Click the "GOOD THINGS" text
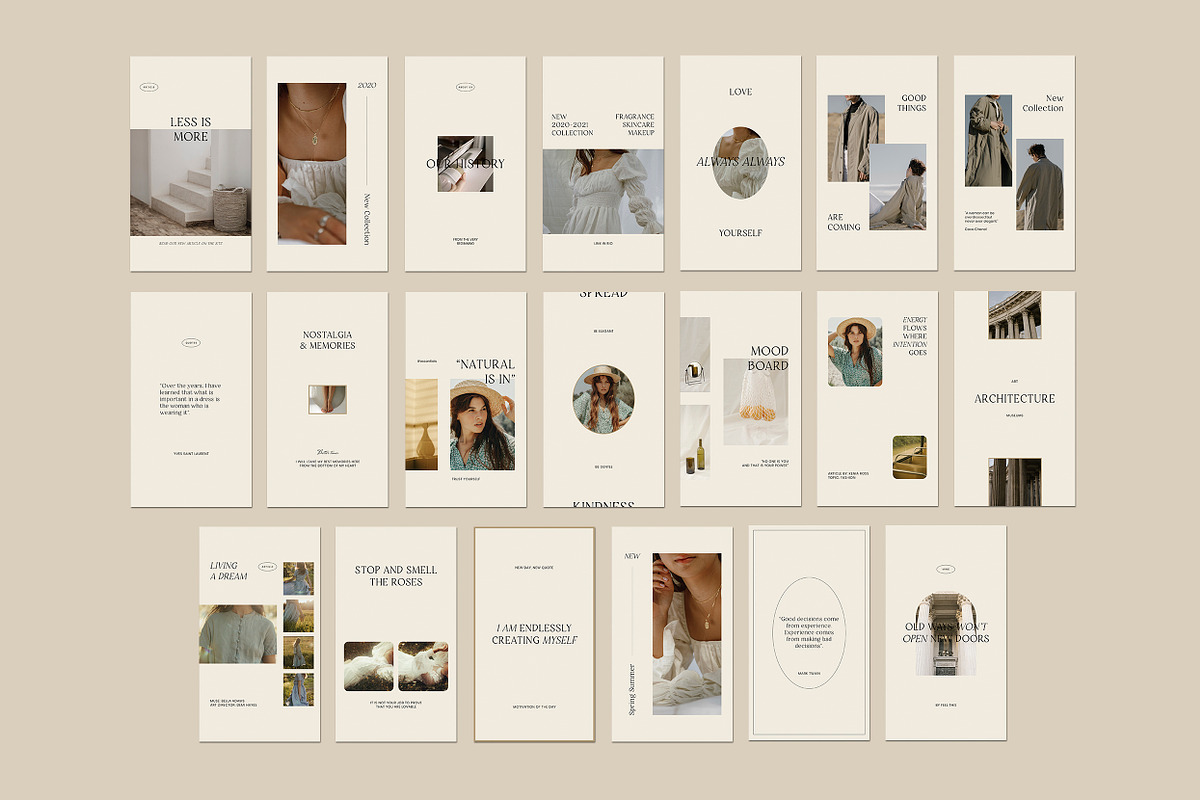Viewport: 1200px width, 800px height. point(911,103)
